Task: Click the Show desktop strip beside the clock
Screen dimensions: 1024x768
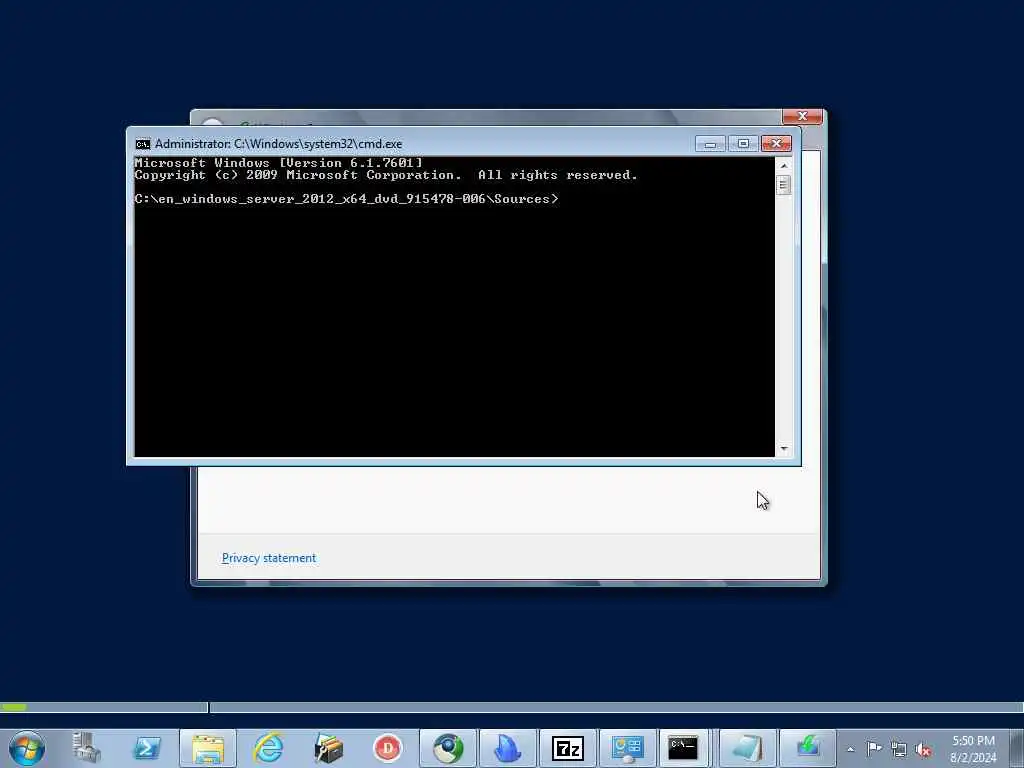Action: coord(1017,748)
